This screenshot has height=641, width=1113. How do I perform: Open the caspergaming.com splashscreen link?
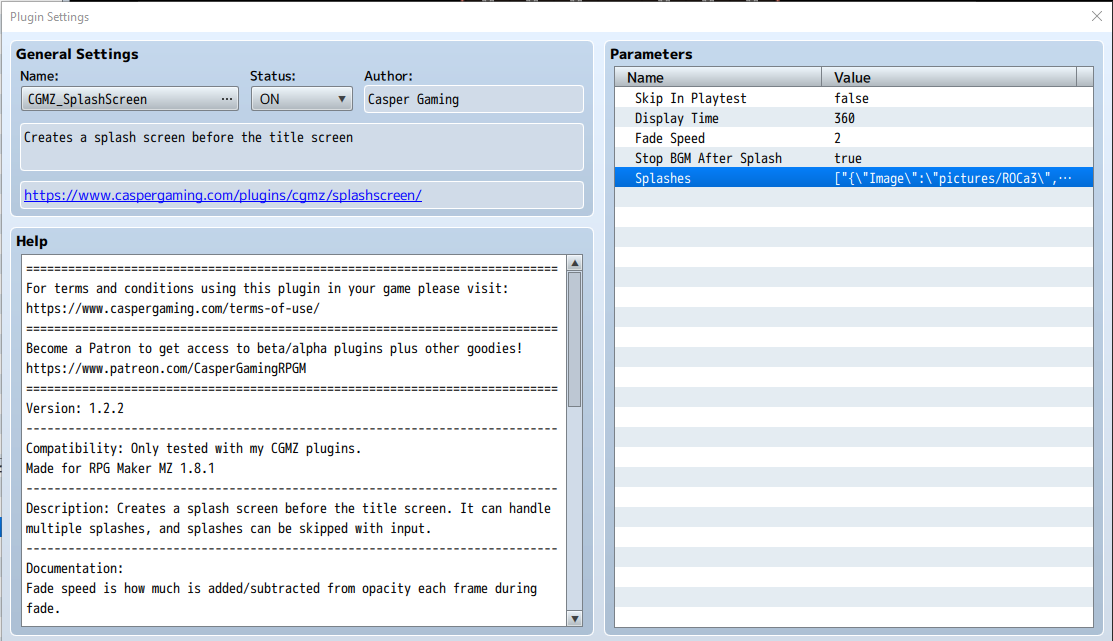223,195
